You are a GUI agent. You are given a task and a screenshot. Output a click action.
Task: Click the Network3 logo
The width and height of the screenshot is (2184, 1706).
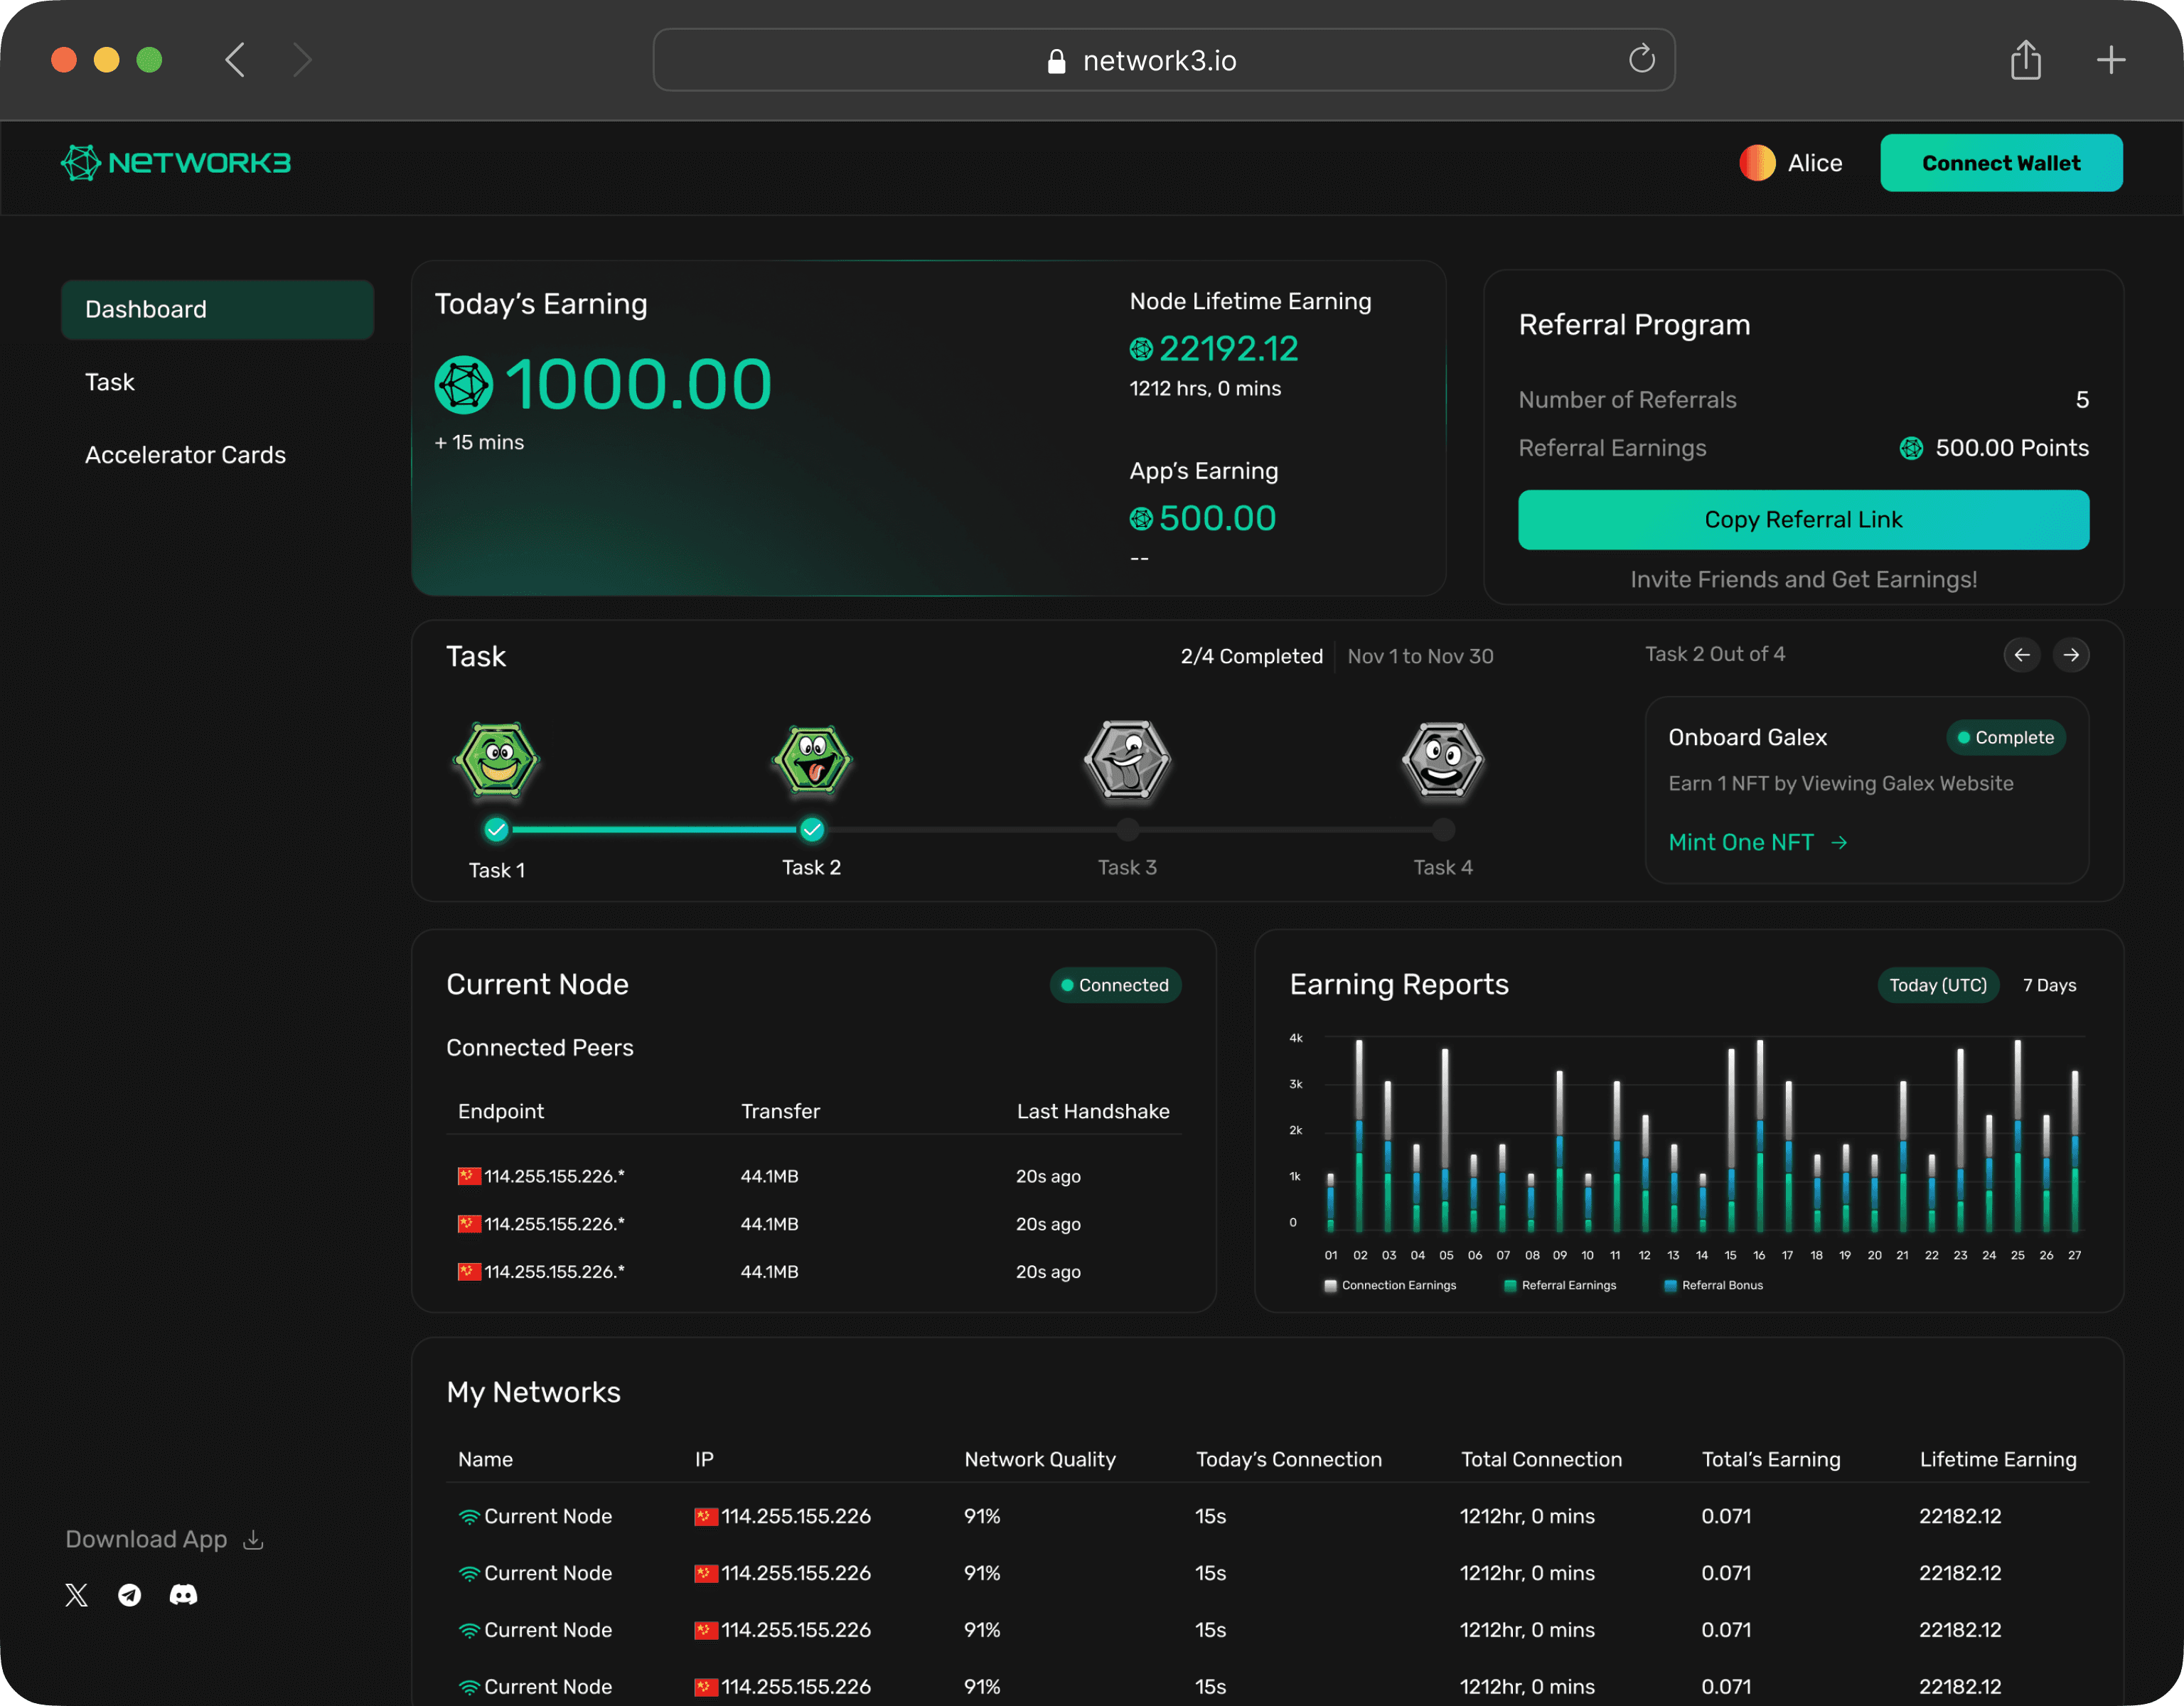176,163
